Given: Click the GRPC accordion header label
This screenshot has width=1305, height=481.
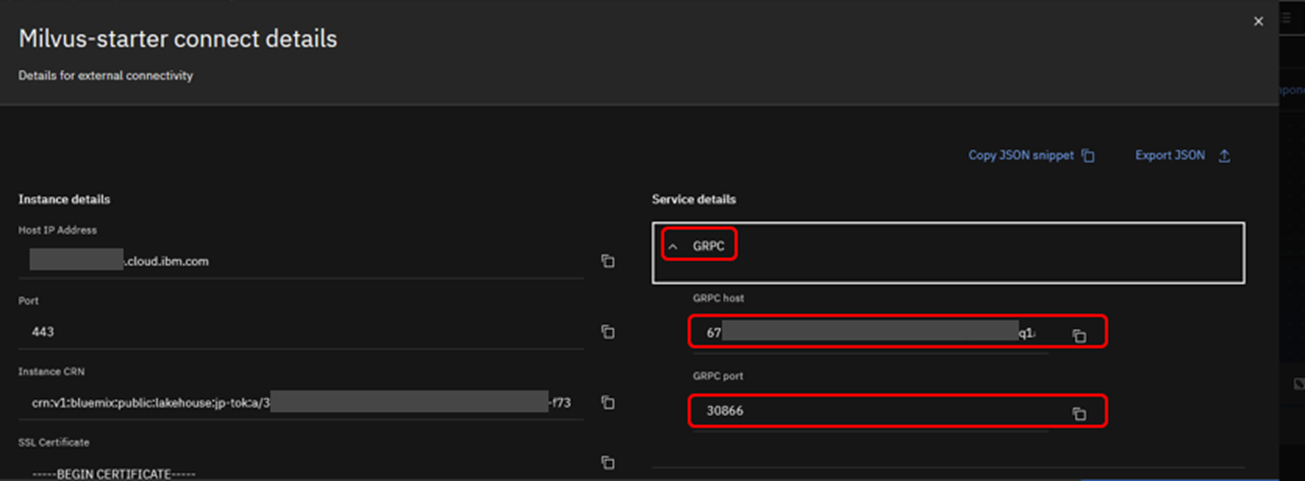Looking at the screenshot, I should point(708,246).
